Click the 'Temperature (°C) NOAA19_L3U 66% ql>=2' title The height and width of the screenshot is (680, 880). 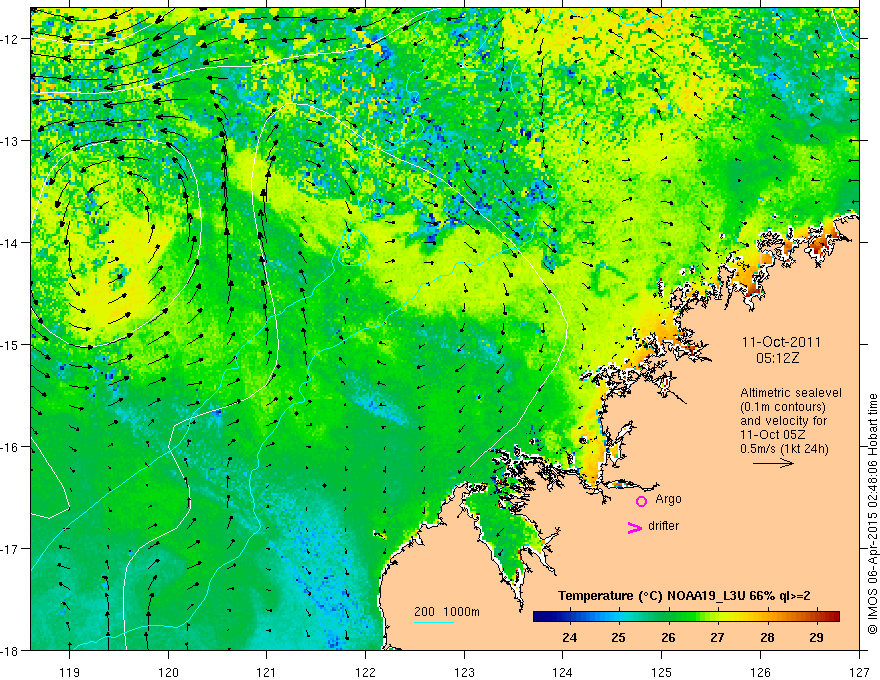684,596
